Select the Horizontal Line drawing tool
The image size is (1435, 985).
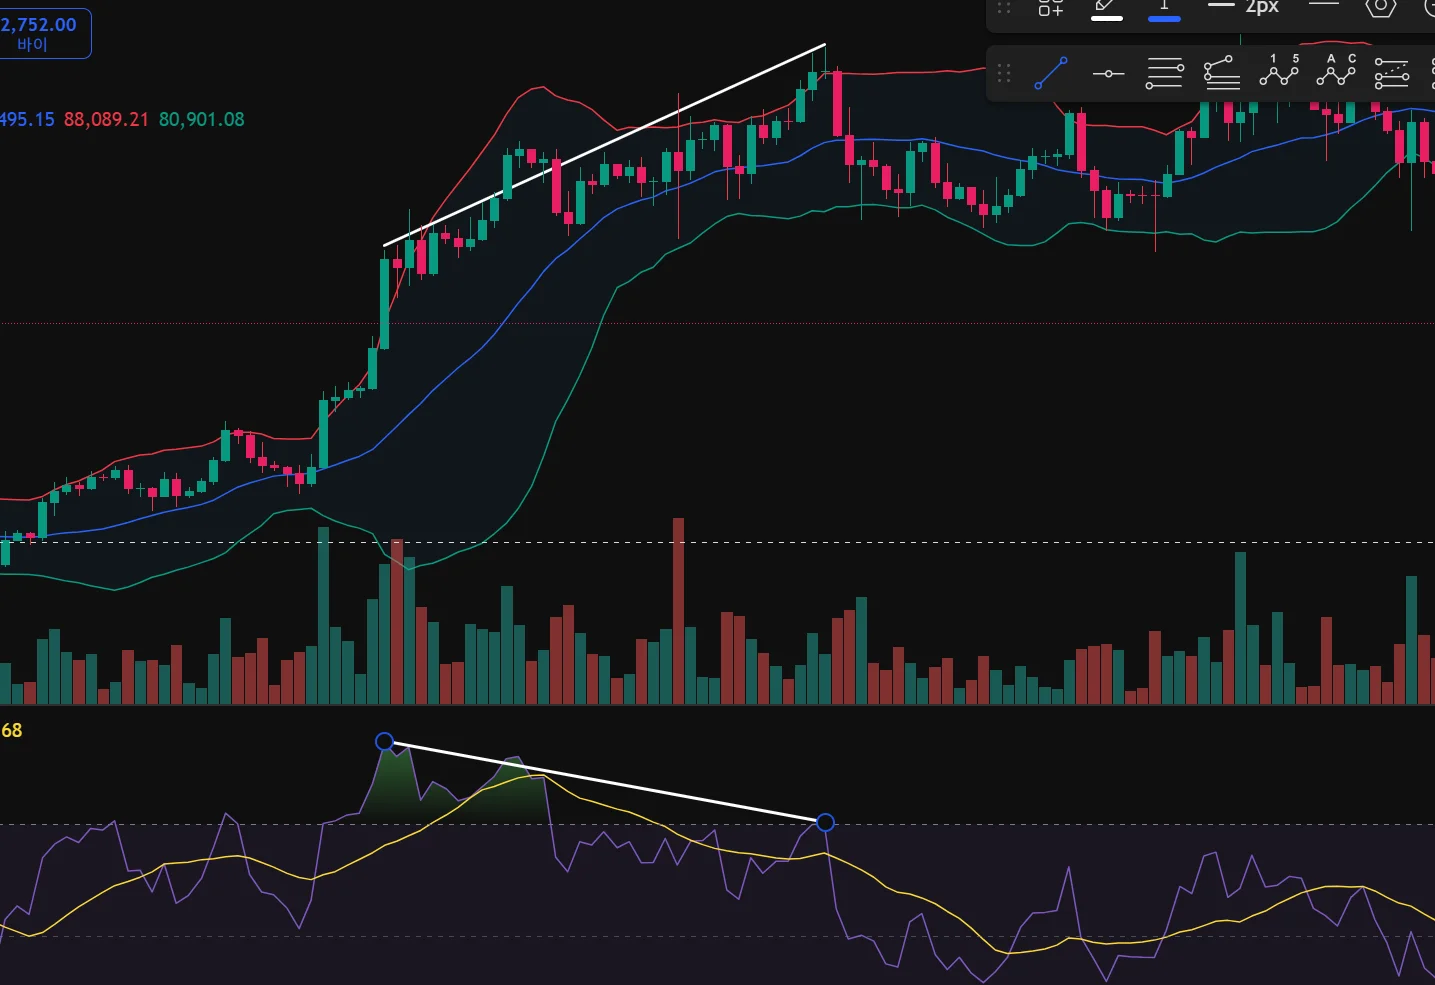coord(1108,73)
